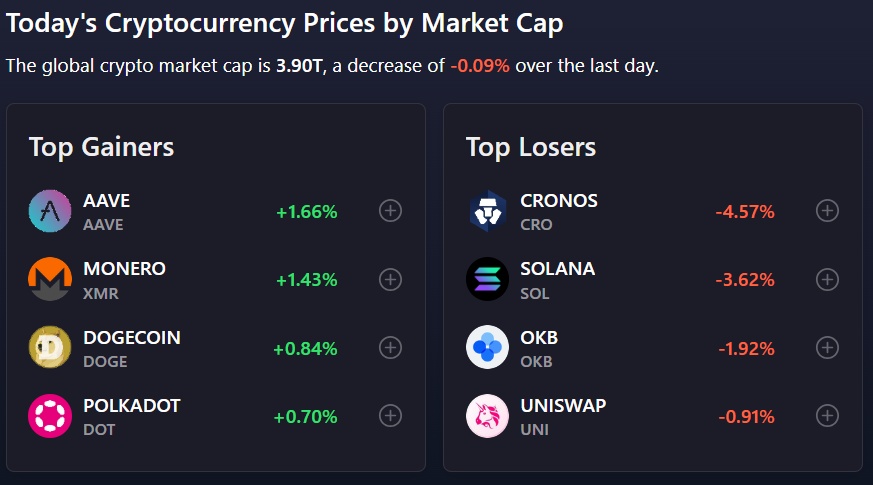Click the Monero coin logo icon
Viewport: 873px width, 485px height.
(50, 279)
